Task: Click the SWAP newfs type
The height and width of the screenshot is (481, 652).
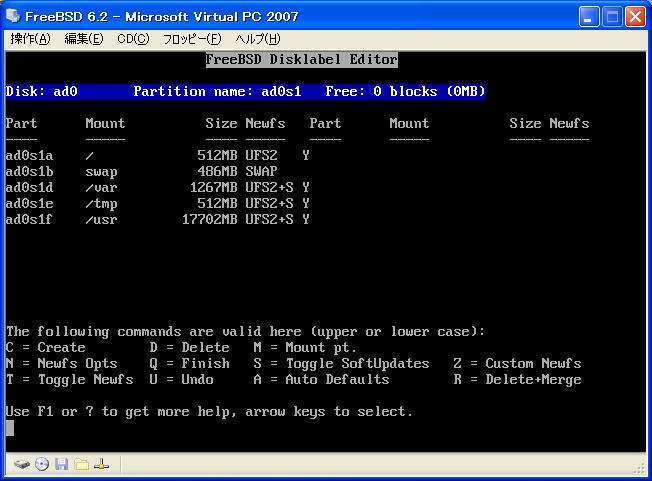Action: click(x=261, y=171)
